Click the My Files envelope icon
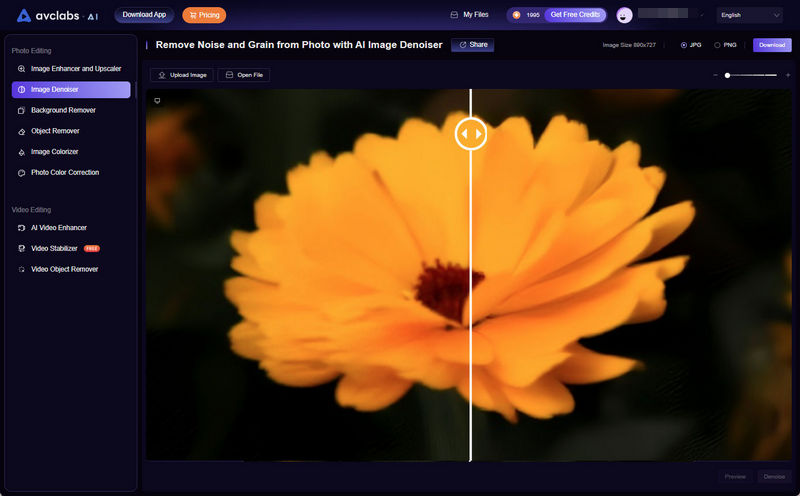 tap(455, 15)
